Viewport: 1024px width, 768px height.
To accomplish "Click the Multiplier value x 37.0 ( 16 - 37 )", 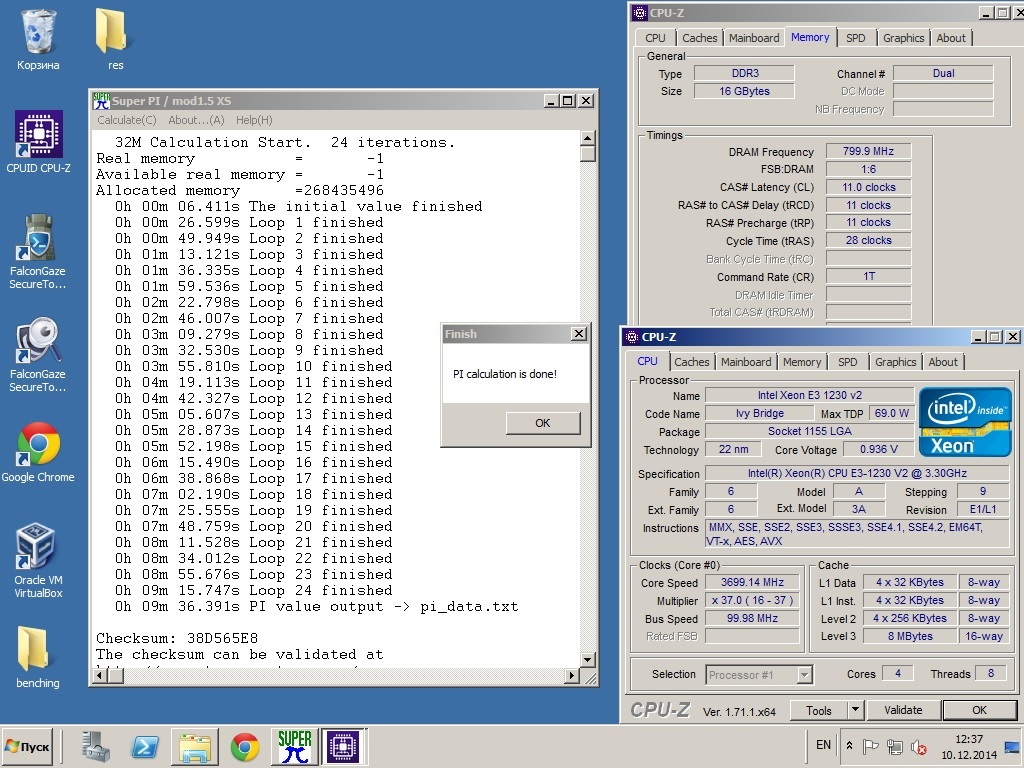I will tap(752, 600).
